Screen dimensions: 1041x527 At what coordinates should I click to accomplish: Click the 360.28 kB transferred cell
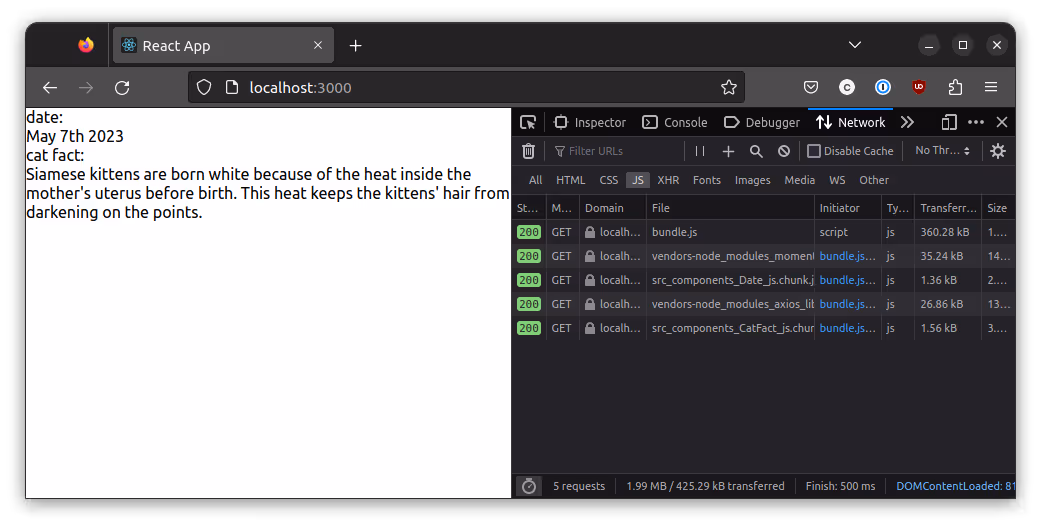[947, 232]
